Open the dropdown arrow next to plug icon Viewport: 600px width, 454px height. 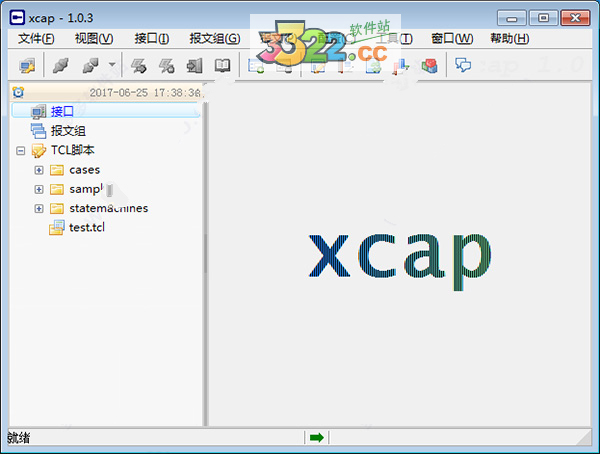click(x=112, y=64)
